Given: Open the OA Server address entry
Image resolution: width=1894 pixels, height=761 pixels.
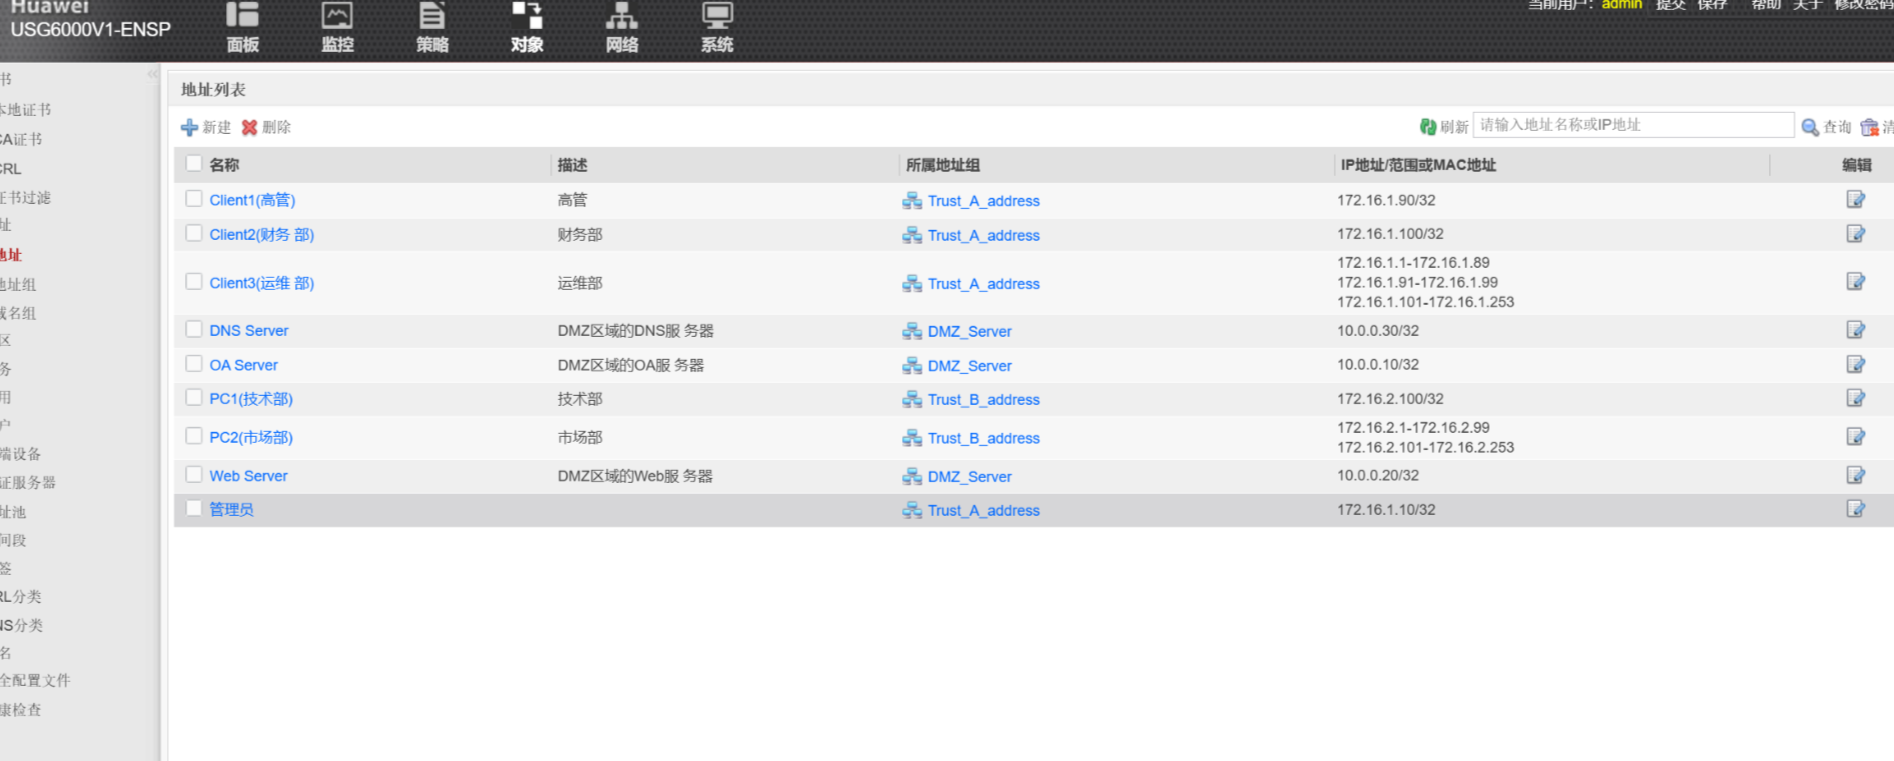Looking at the screenshot, I should (x=244, y=366).
